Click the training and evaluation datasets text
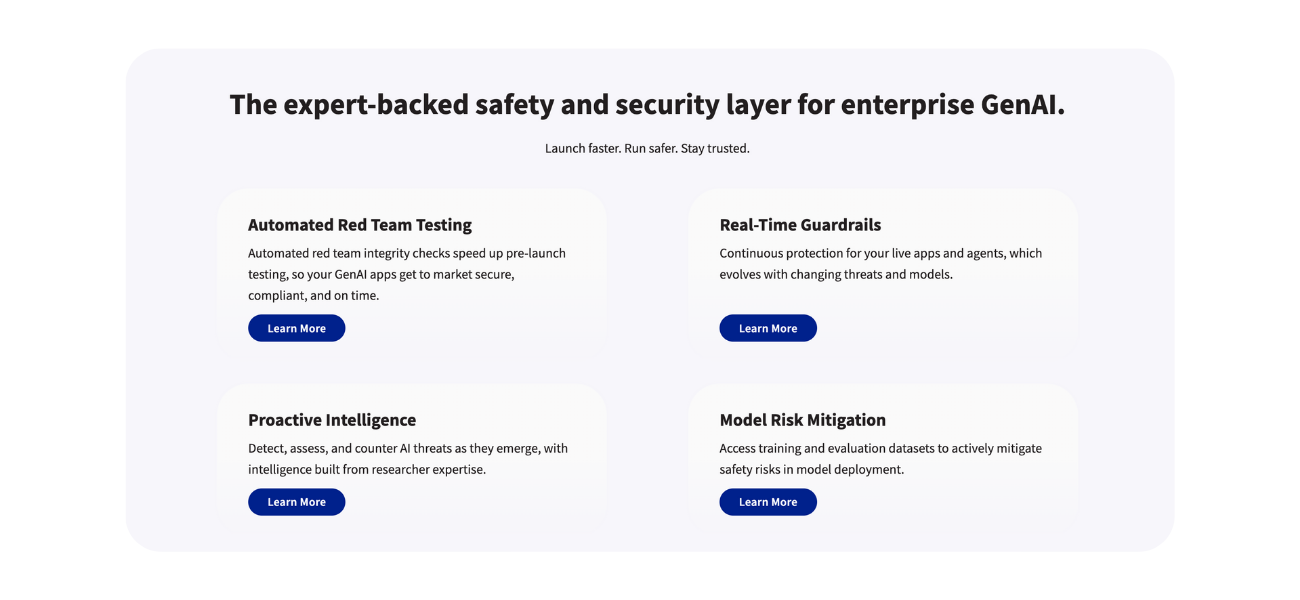 (x=881, y=458)
